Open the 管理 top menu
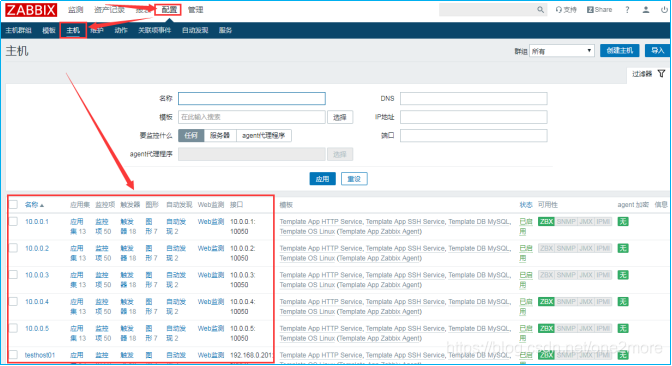This screenshot has height=366, width=672. click(195, 10)
